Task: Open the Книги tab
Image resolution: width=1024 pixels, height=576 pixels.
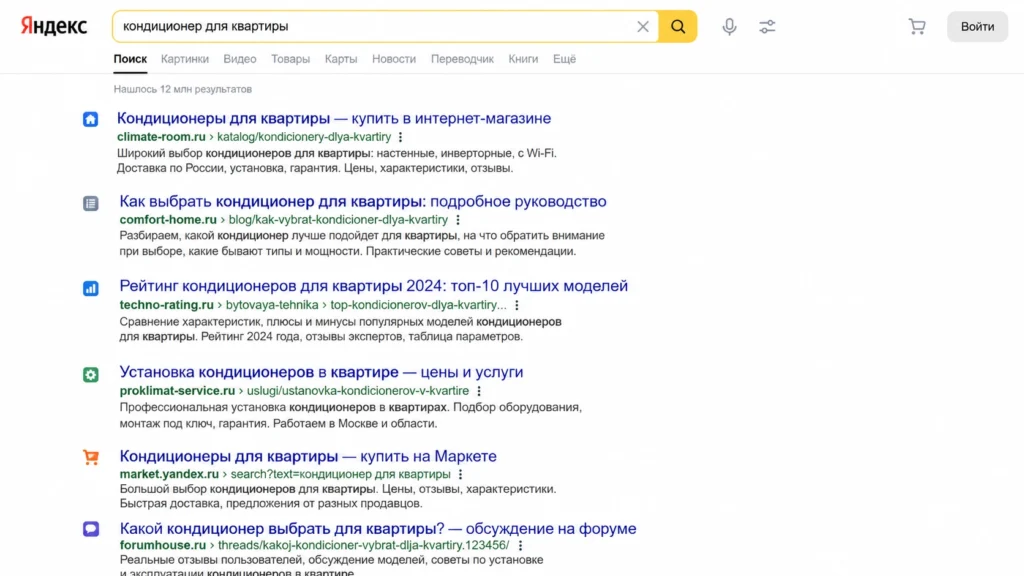Action: pos(523,59)
